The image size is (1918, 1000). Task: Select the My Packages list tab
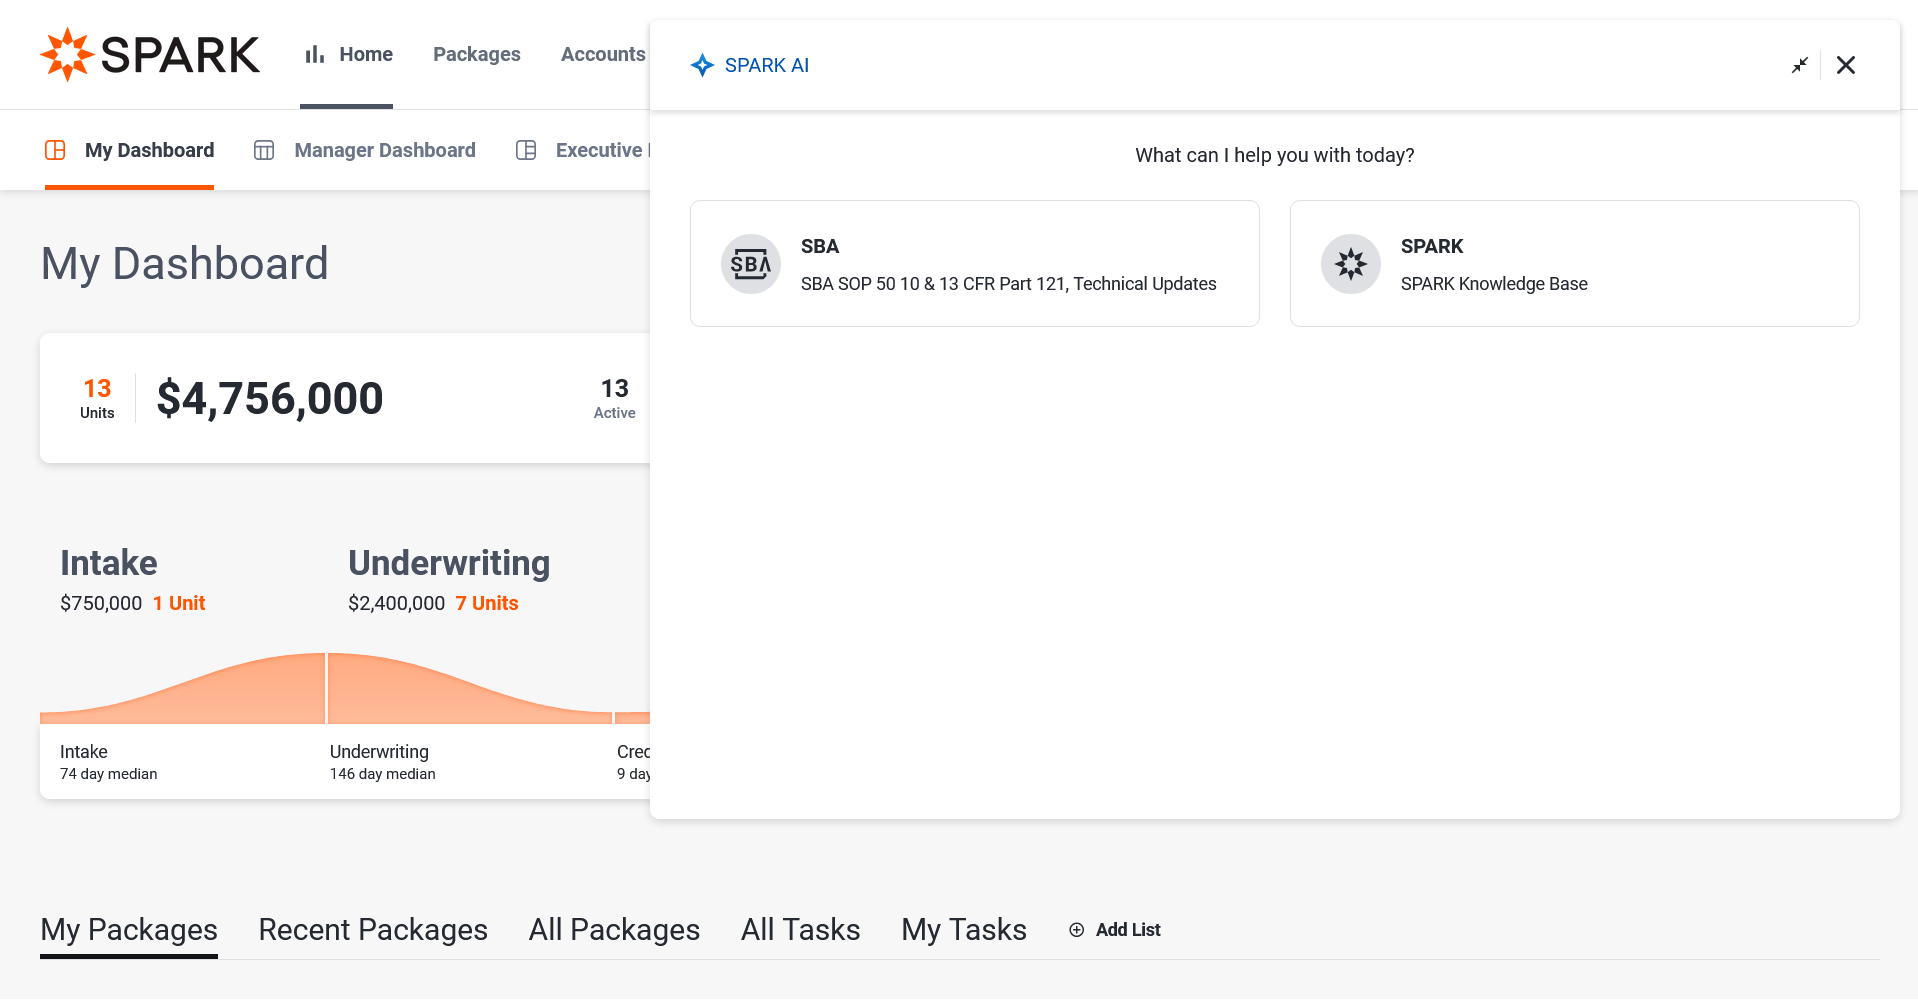coord(129,930)
